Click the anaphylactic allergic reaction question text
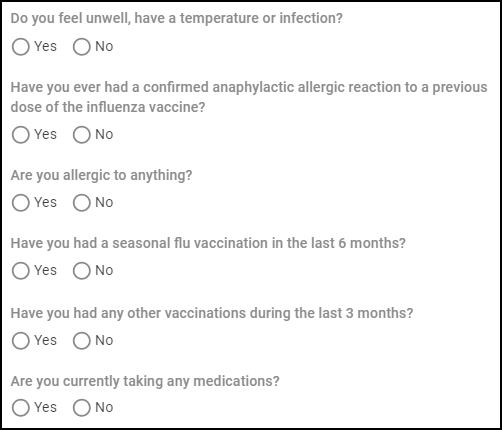This screenshot has width=502, height=430. 249,97
